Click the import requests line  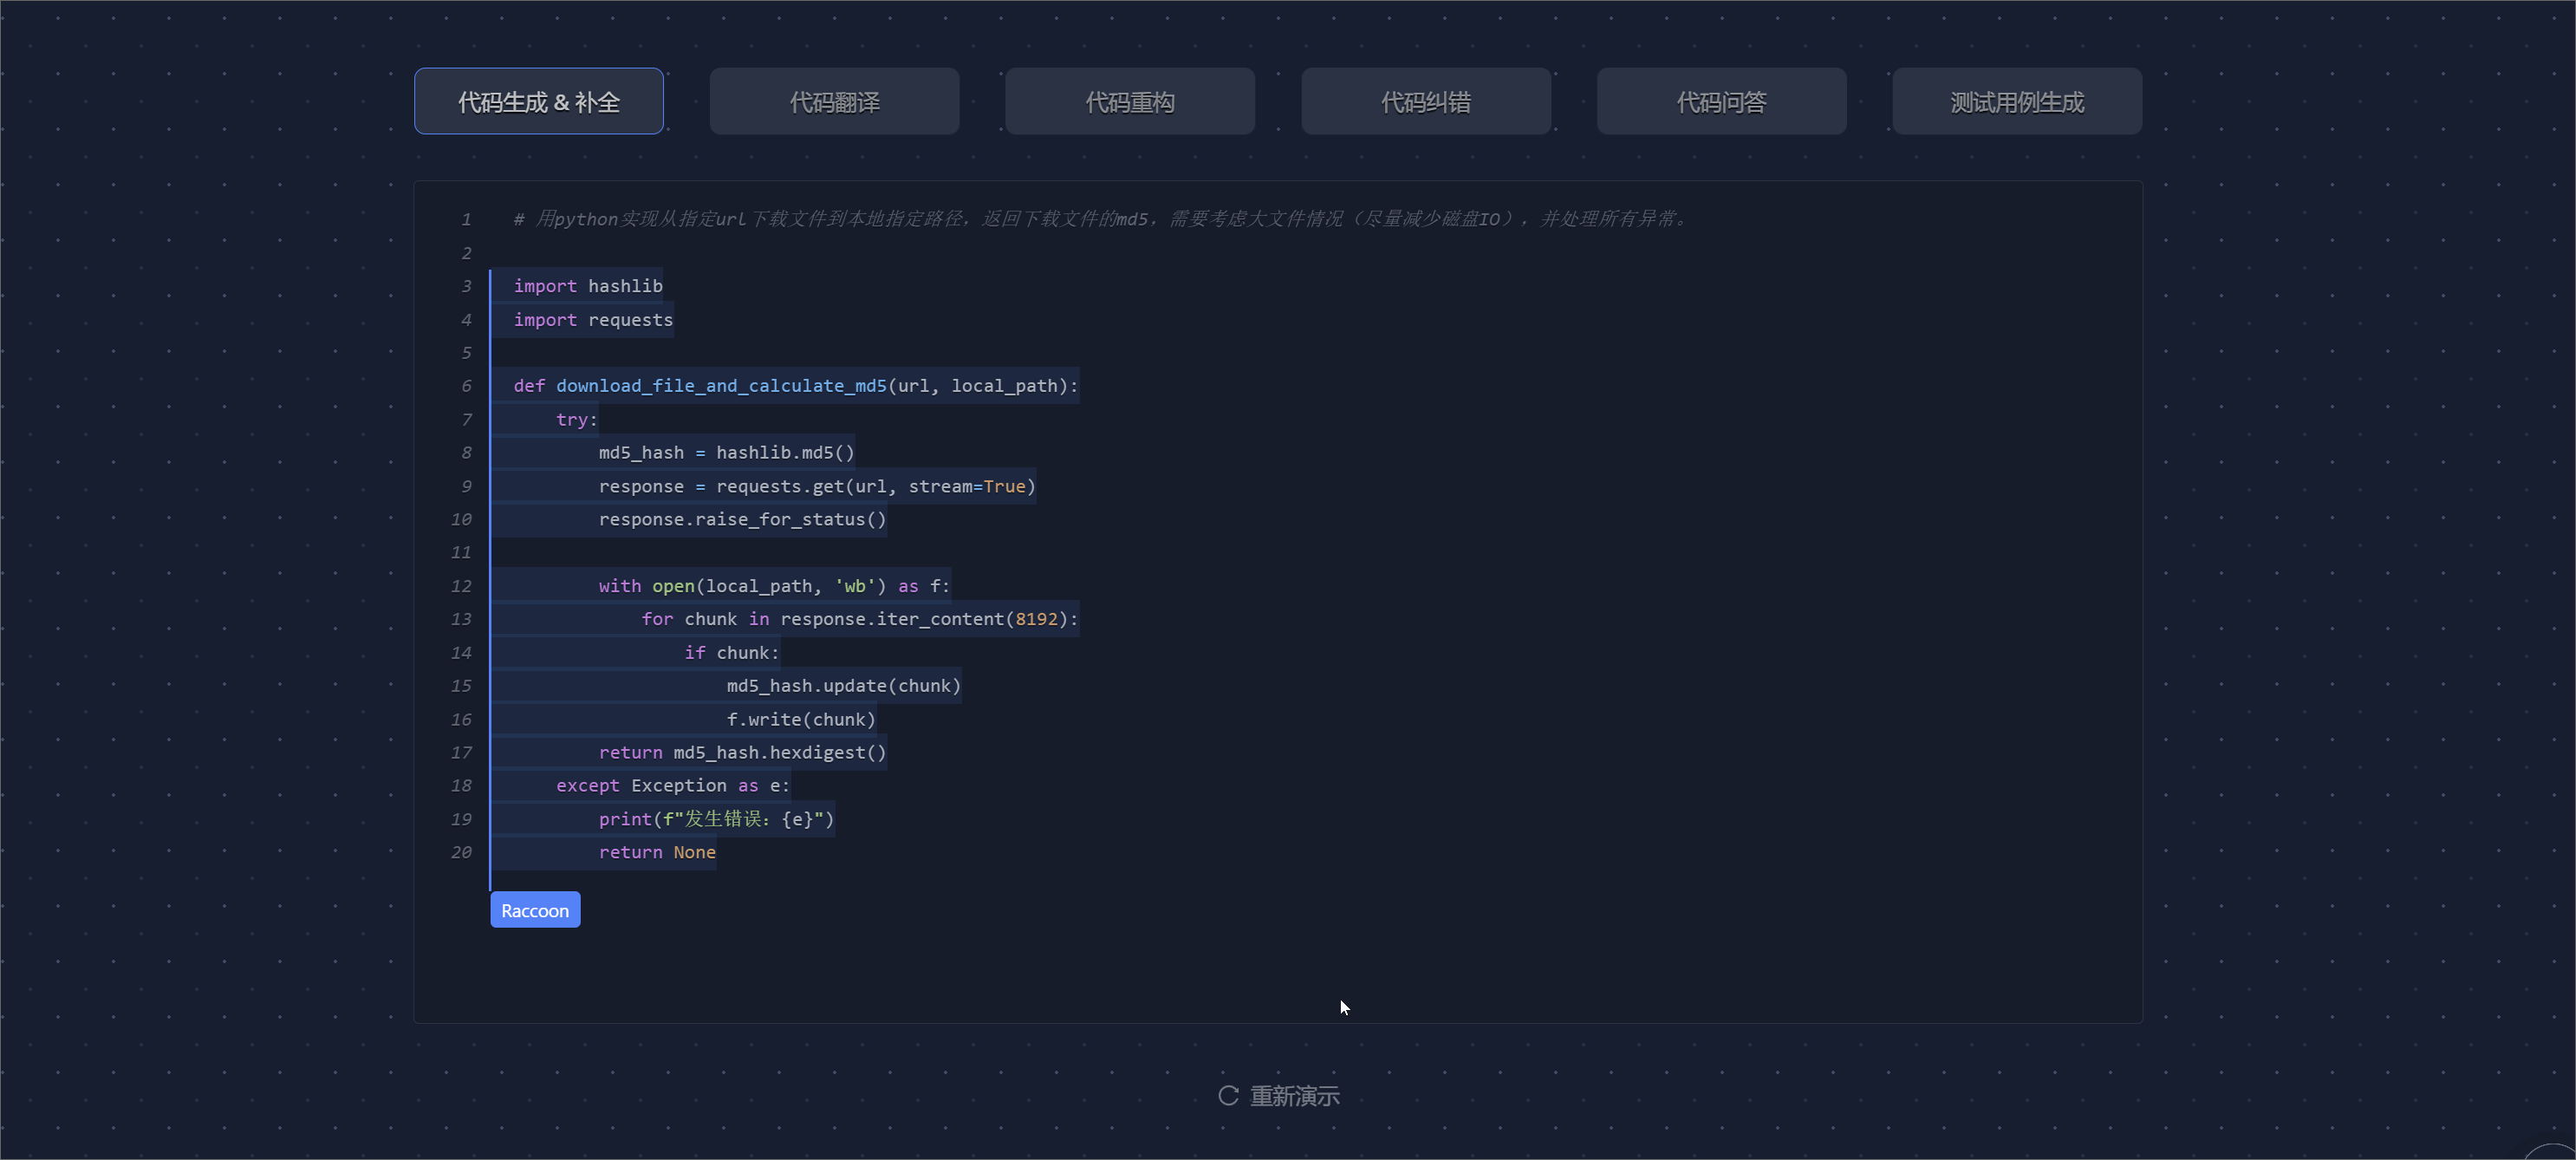(x=593, y=320)
